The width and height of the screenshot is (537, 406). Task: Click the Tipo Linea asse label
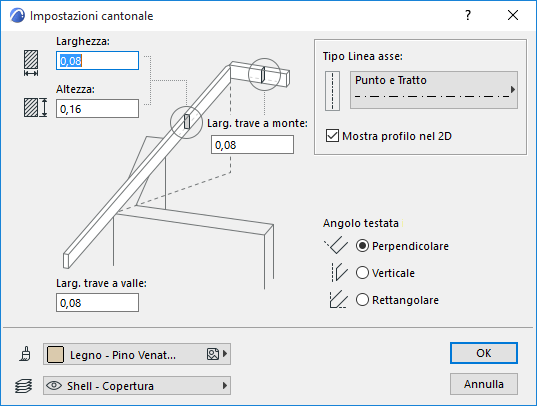tap(363, 56)
